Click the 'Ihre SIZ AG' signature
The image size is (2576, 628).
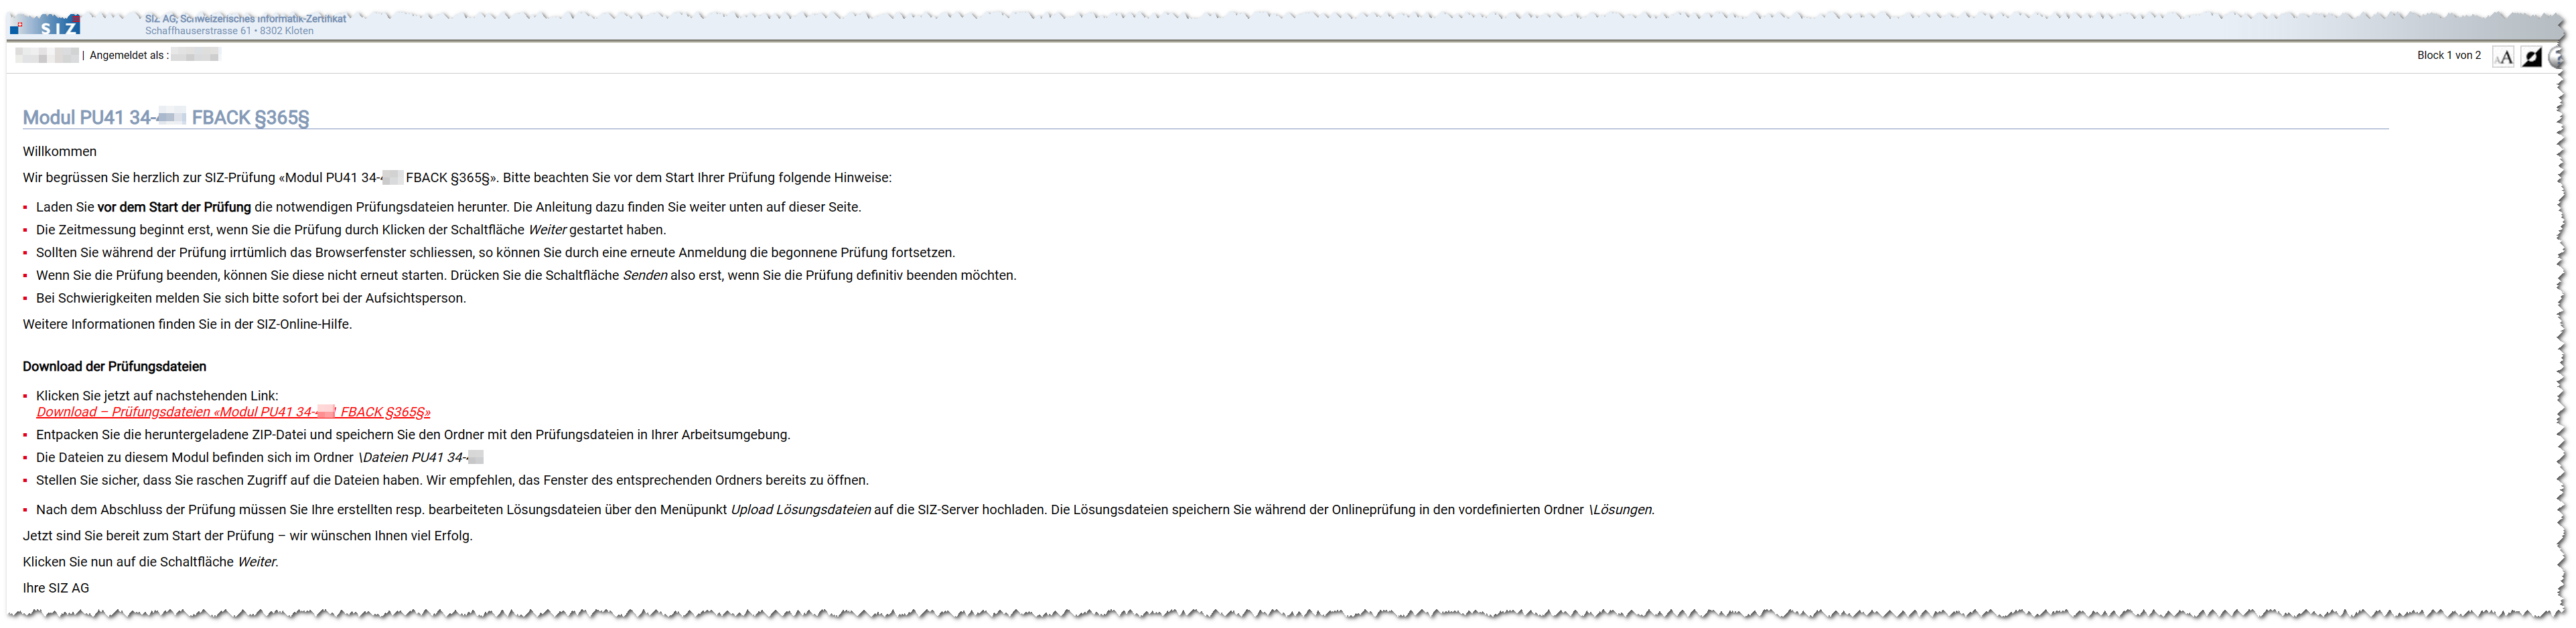coord(56,588)
